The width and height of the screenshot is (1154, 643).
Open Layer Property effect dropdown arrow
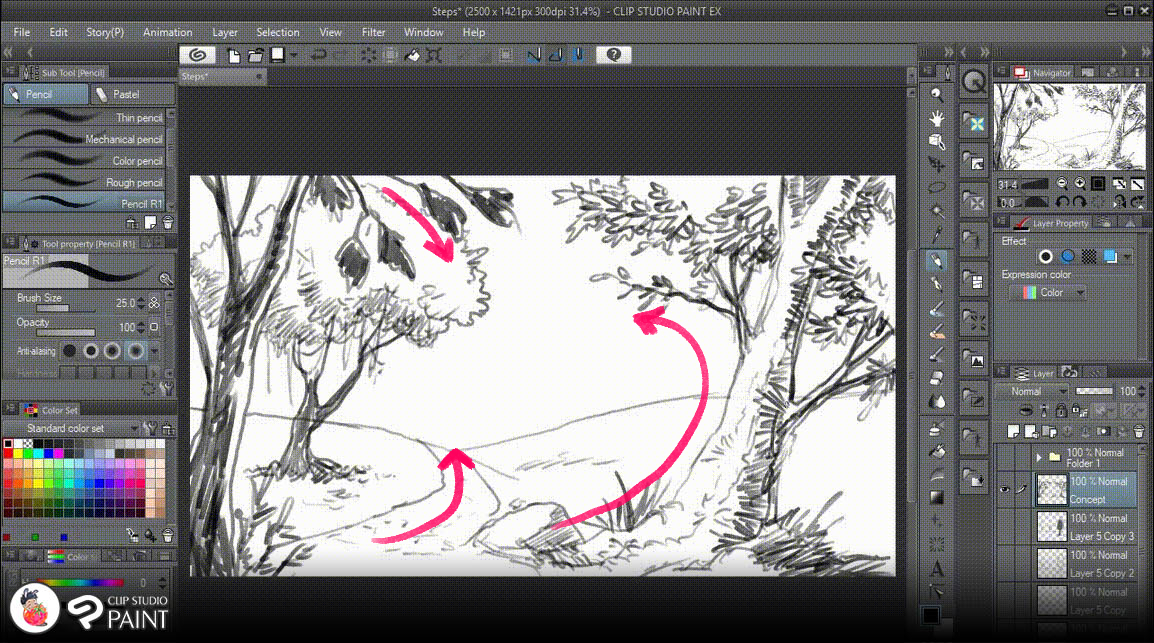(1128, 256)
